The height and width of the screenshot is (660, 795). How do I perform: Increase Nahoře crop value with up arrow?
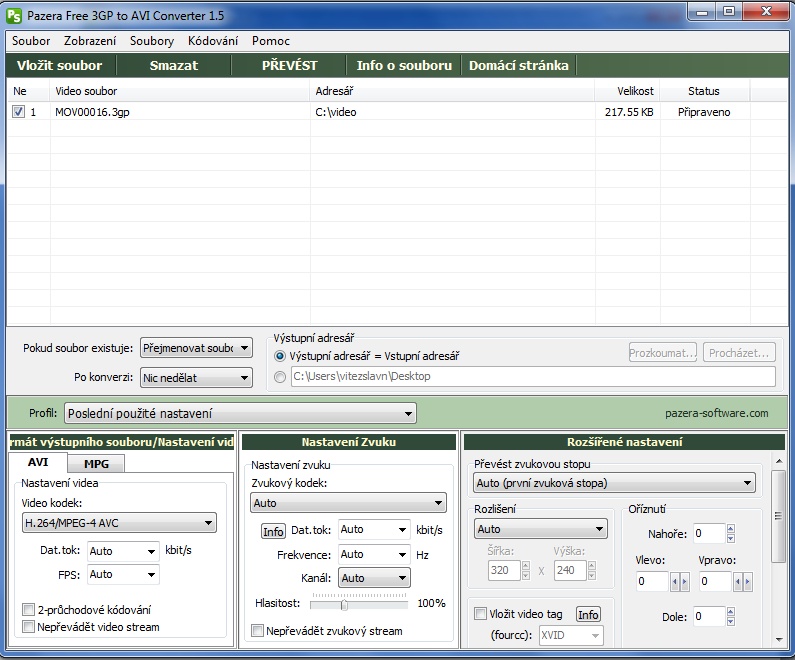click(730, 529)
